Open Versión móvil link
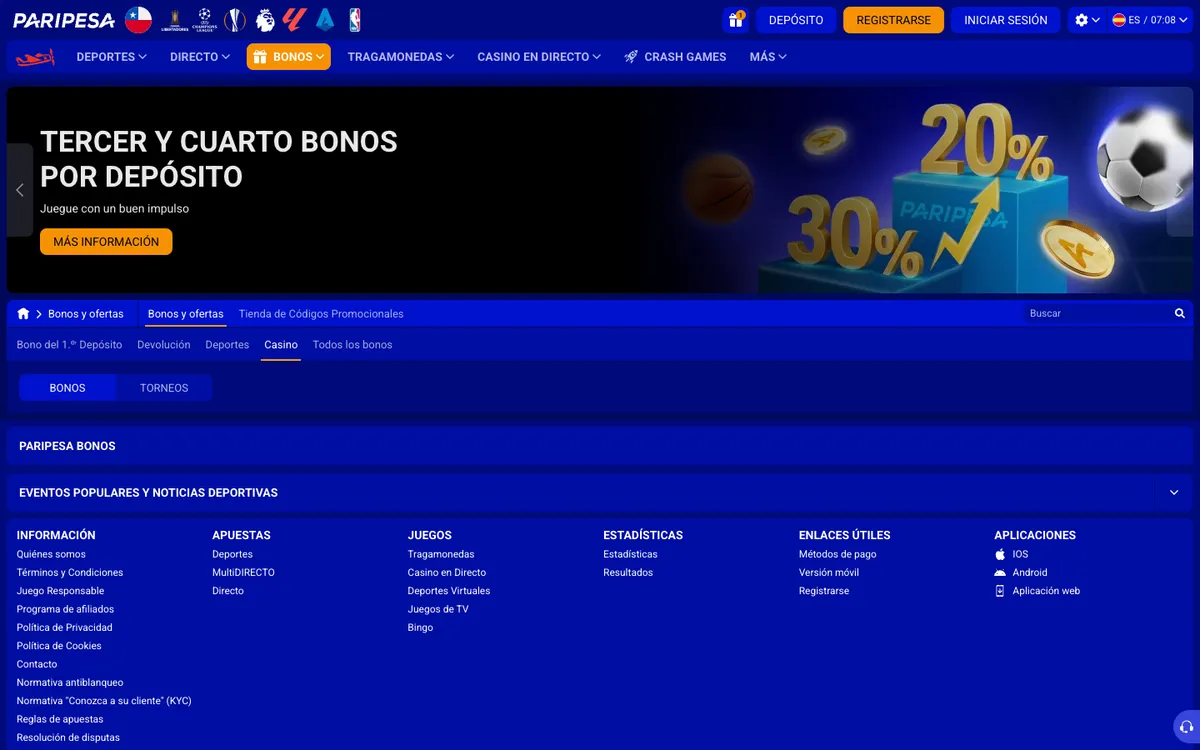1200x750 pixels. [829, 573]
